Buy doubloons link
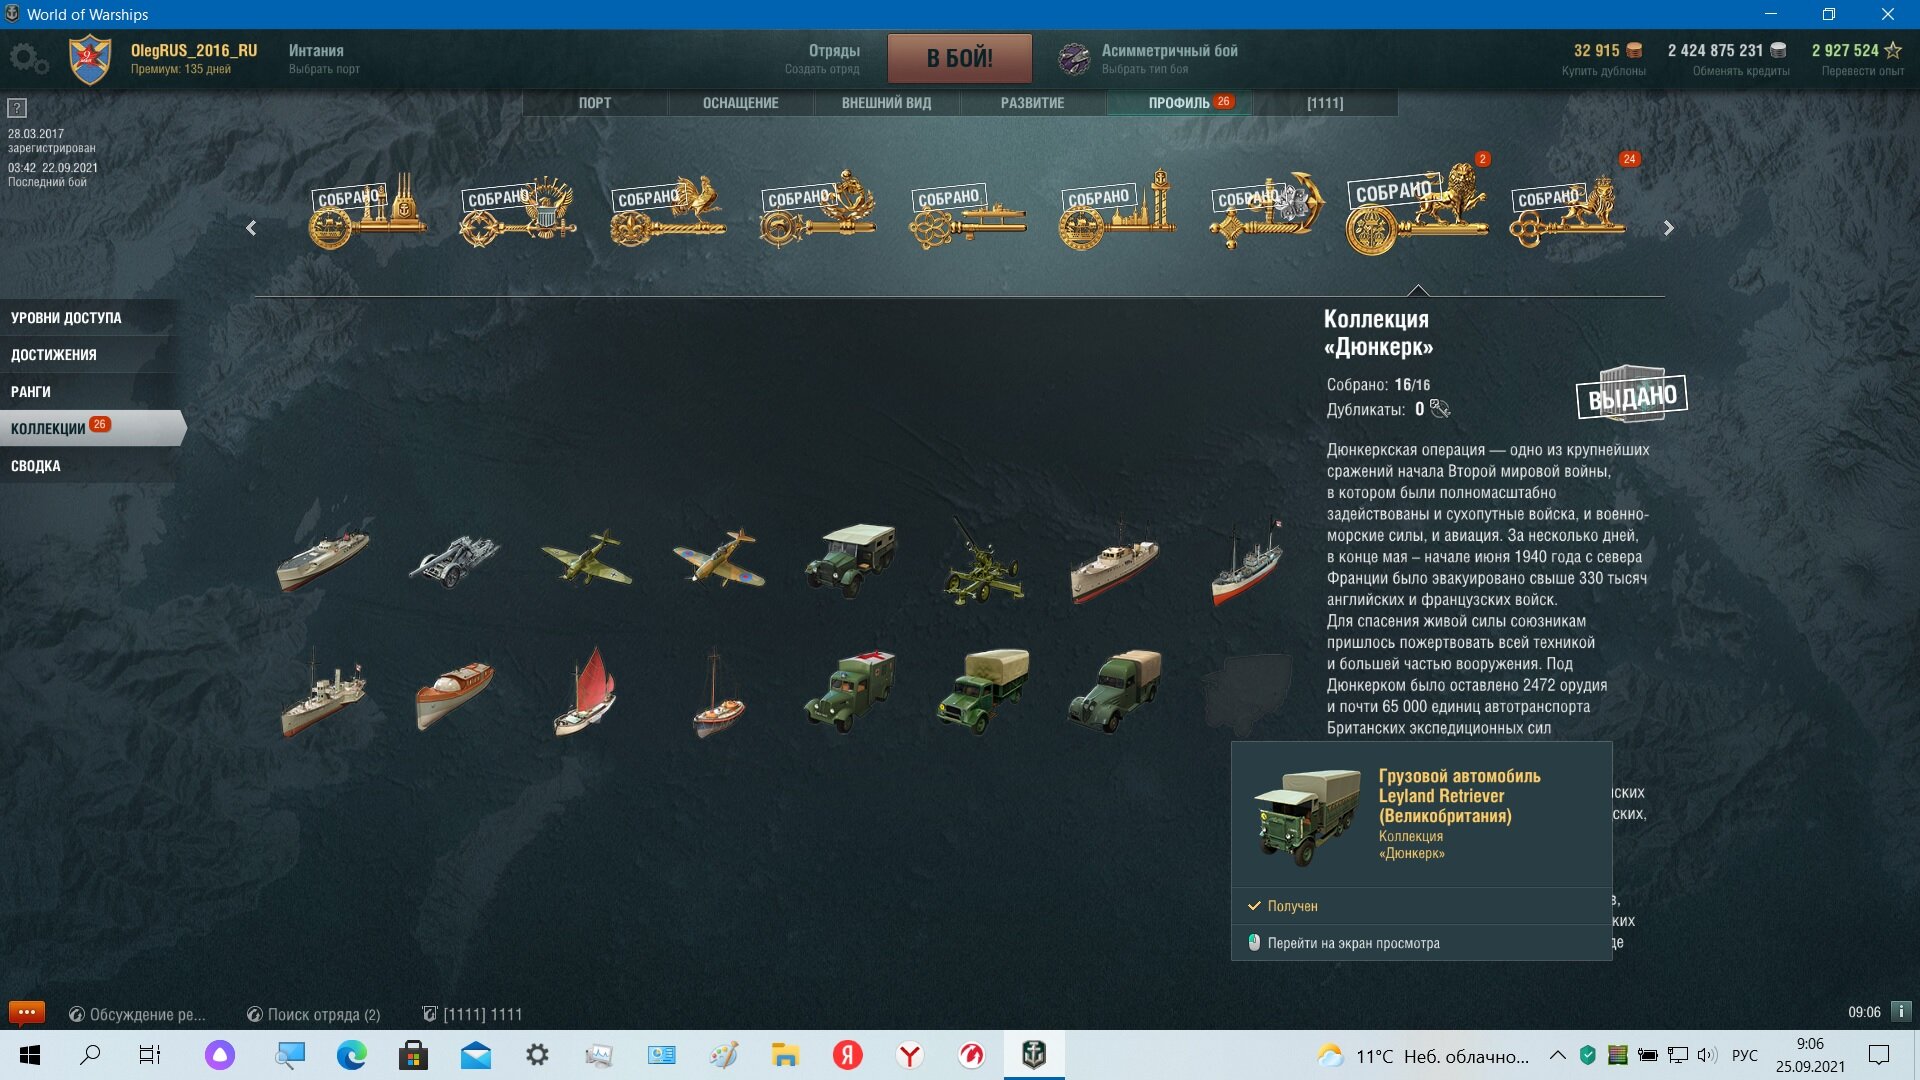This screenshot has height=1080, width=1920. [x=1603, y=71]
